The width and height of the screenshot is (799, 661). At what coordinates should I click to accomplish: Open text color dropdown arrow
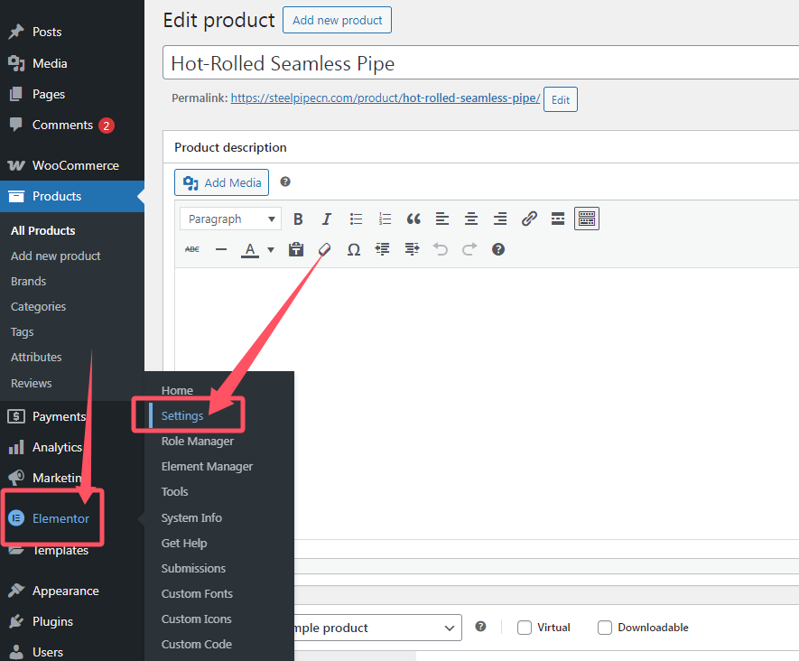pos(271,250)
